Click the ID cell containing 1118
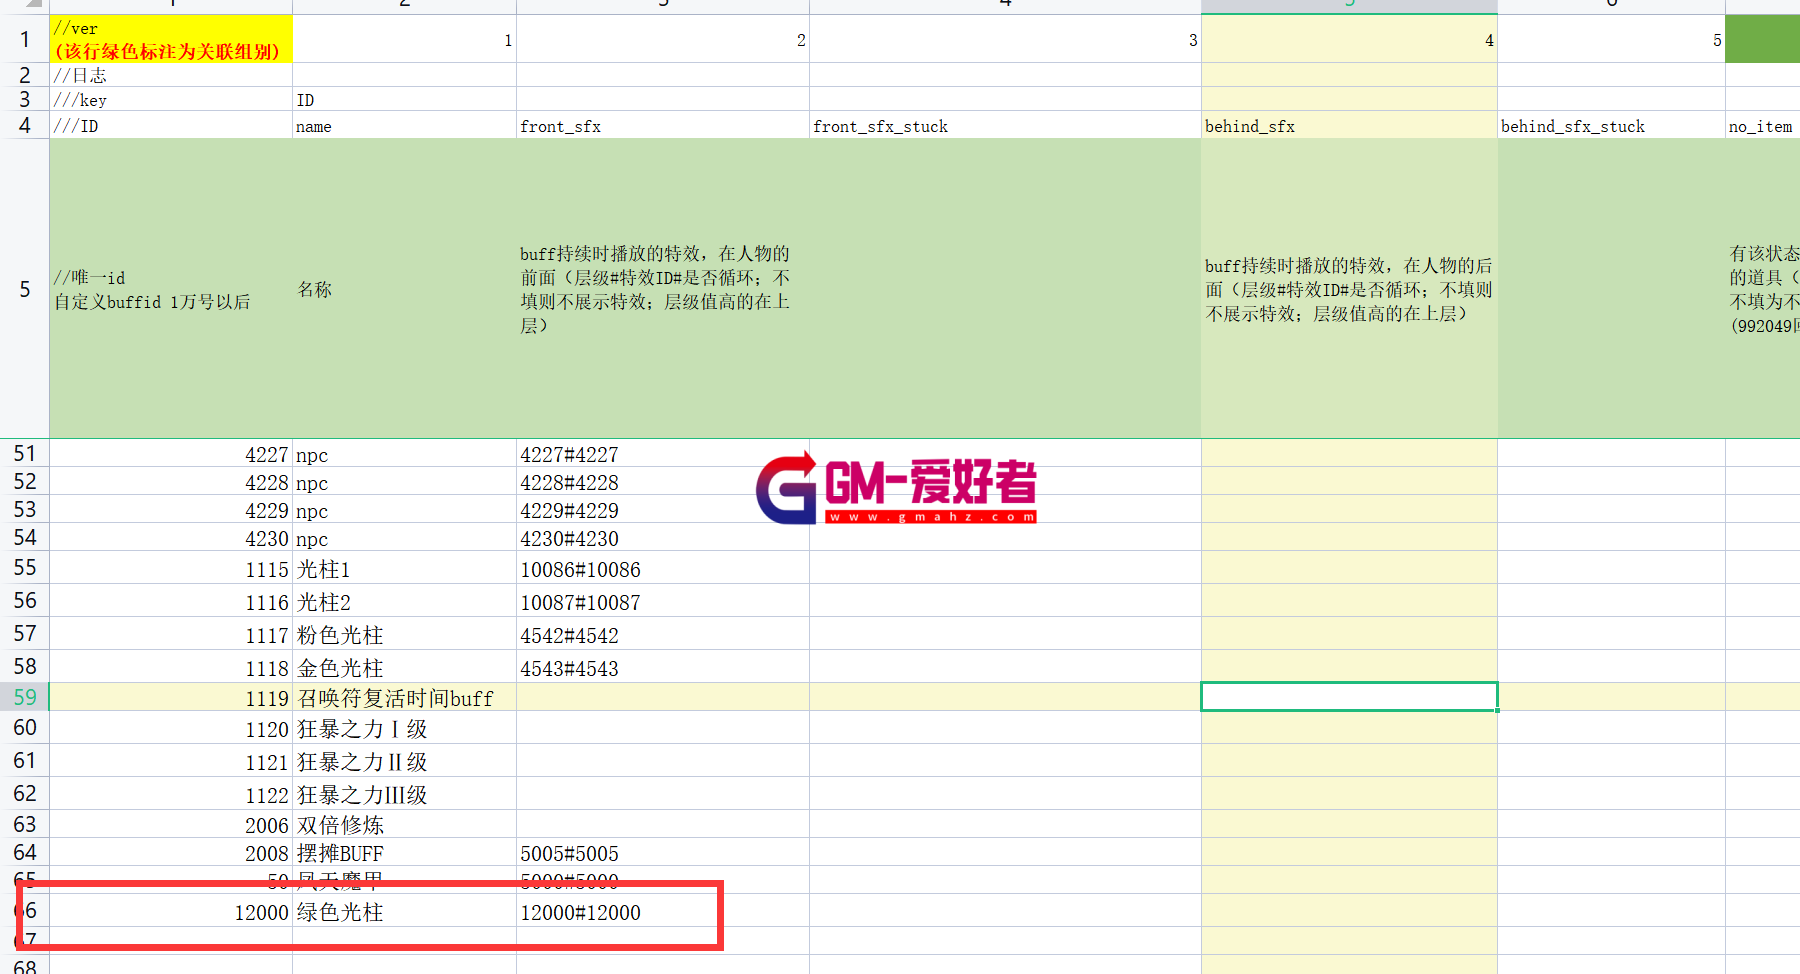 click(x=171, y=668)
